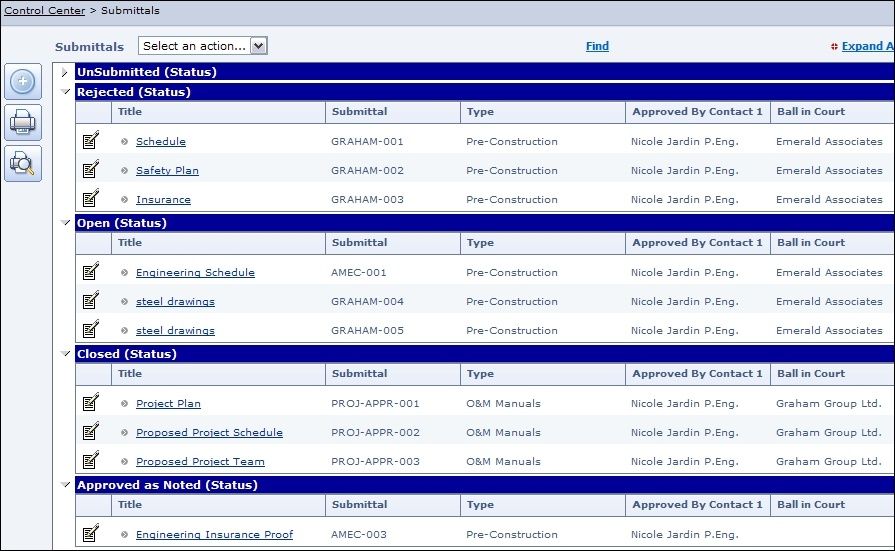Click arrow bullet before Insurance title

(x=124, y=200)
